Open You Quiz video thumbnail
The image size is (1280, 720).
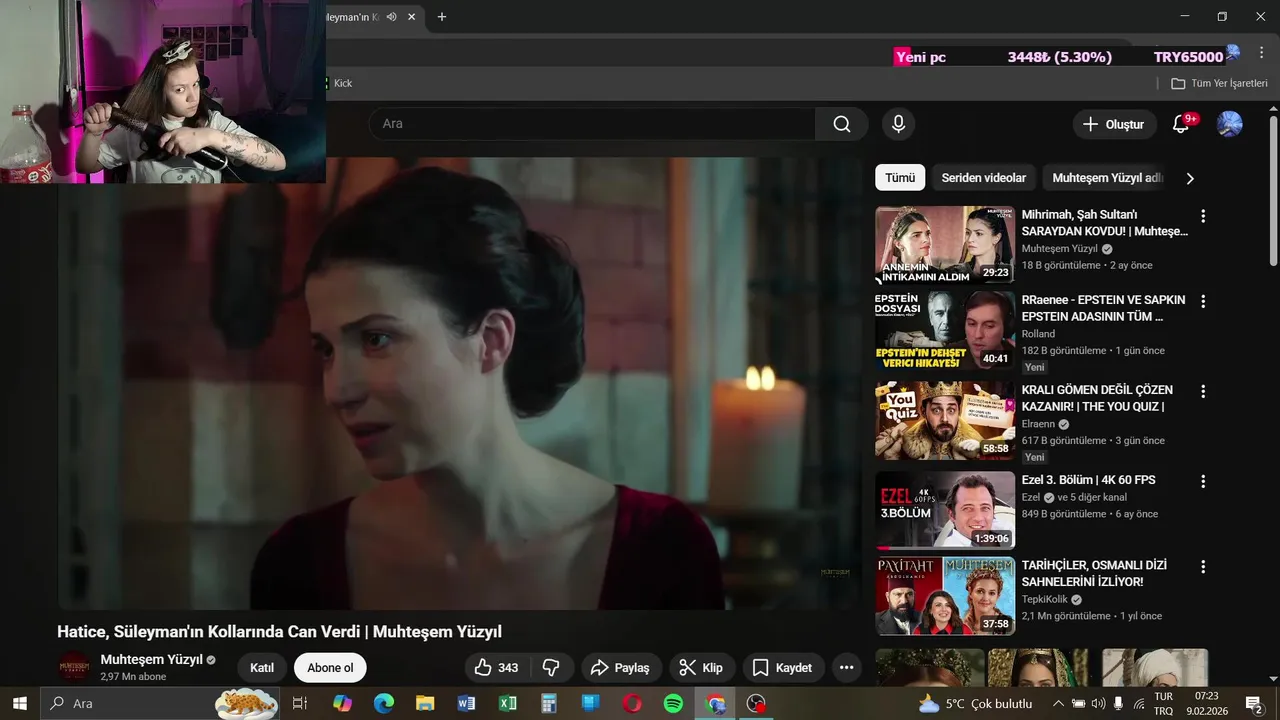(x=945, y=421)
